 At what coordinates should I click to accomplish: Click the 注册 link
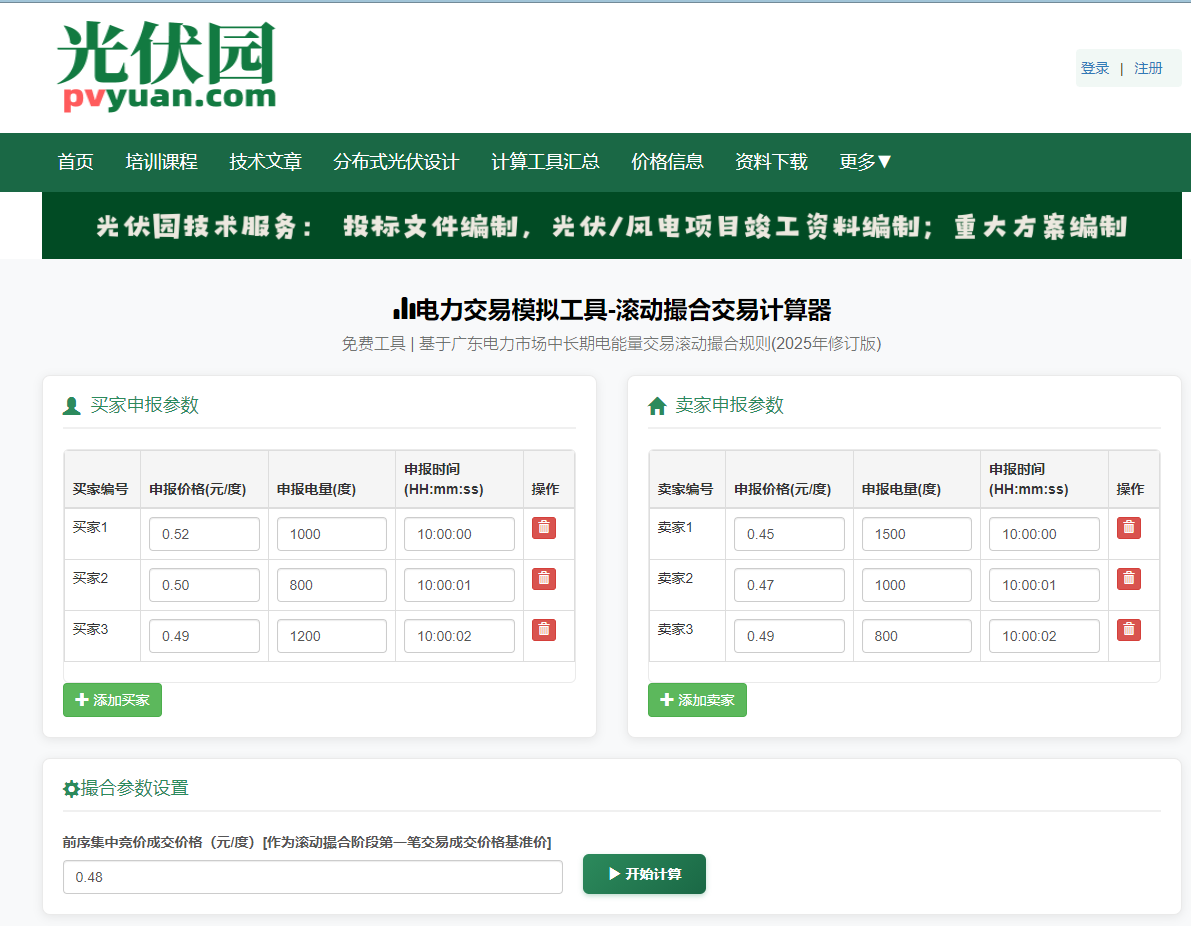[x=1148, y=68]
